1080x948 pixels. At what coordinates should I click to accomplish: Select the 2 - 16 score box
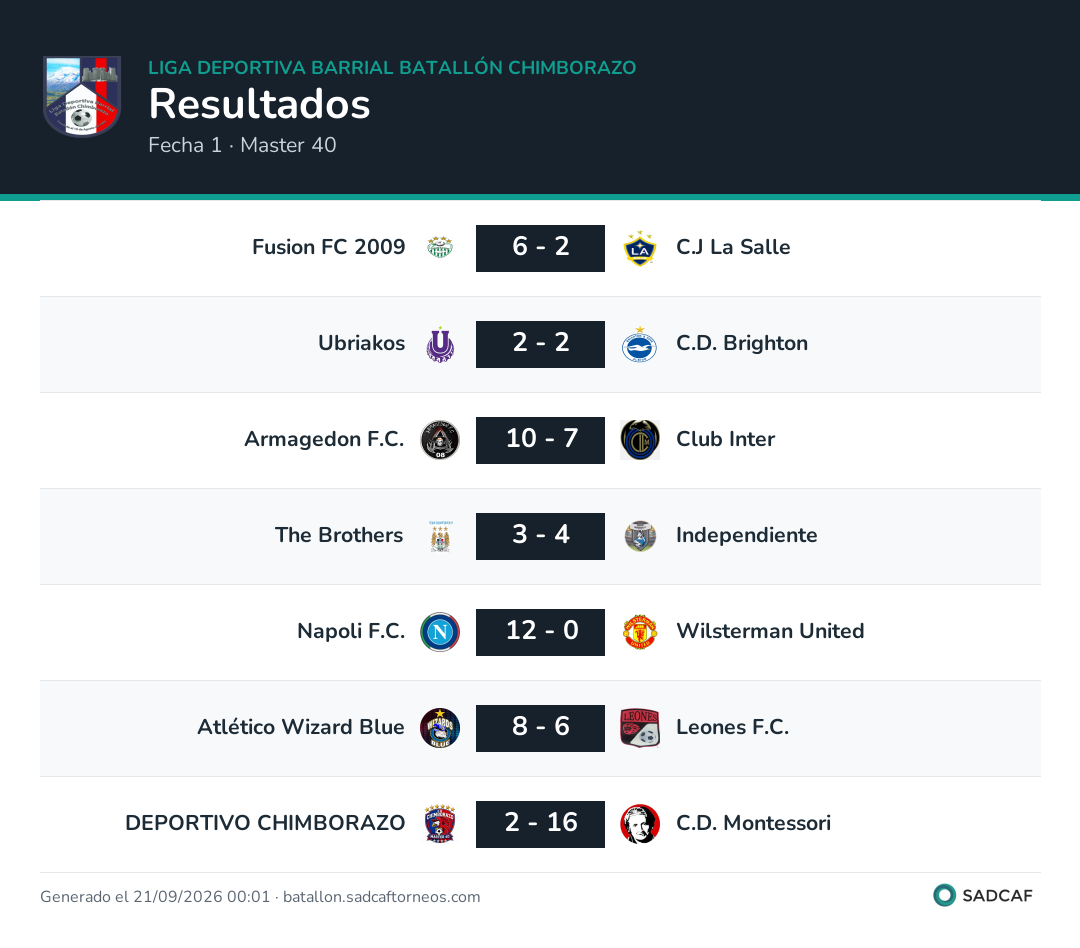[x=541, y=824]
